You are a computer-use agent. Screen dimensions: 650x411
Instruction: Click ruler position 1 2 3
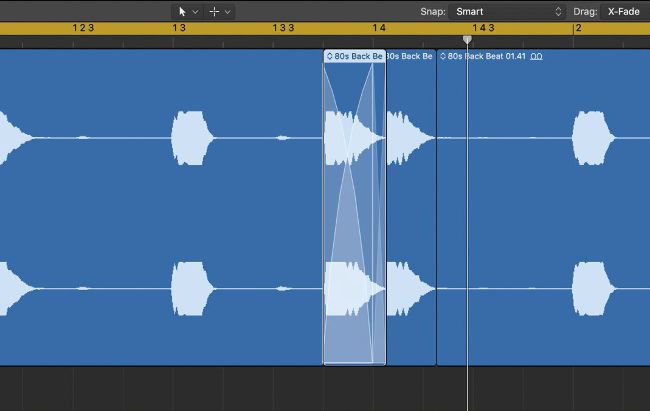83,28
